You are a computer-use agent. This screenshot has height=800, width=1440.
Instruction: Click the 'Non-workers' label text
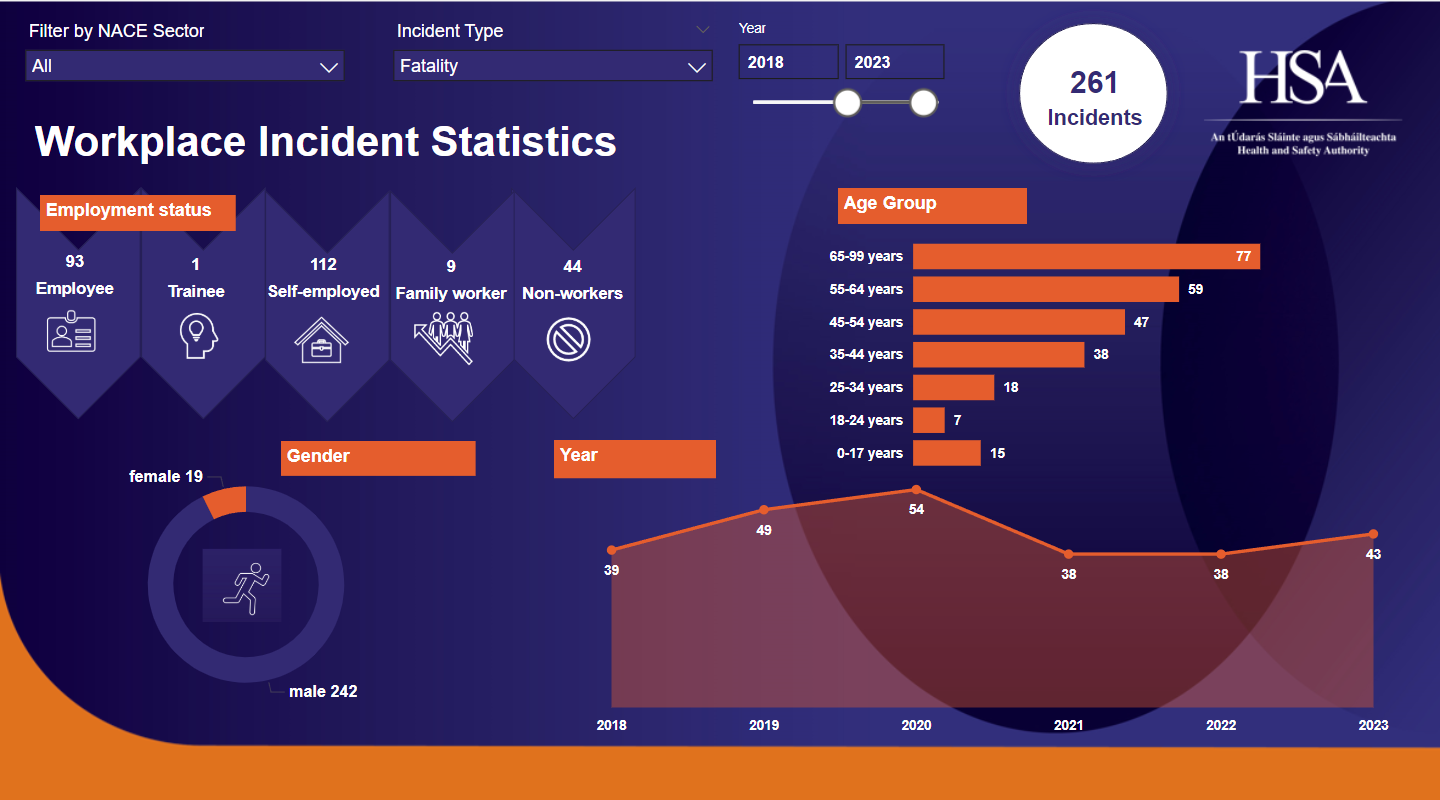click(x=572, y=294)
